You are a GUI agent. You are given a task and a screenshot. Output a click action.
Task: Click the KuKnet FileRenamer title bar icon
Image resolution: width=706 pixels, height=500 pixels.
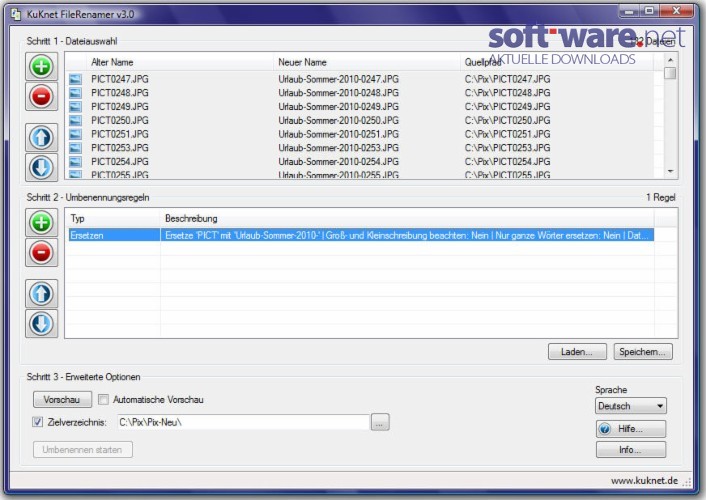(15, 14)
